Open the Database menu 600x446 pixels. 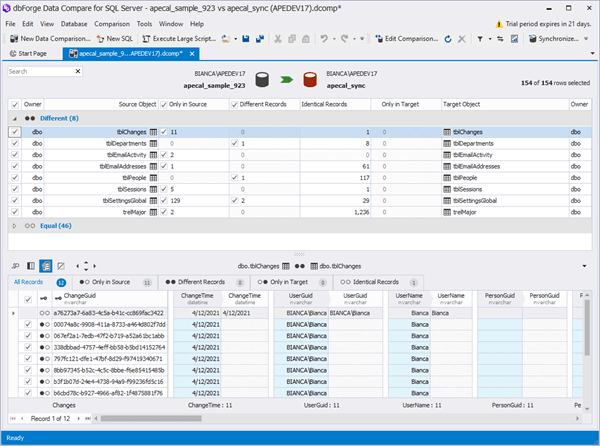point(74,24)
